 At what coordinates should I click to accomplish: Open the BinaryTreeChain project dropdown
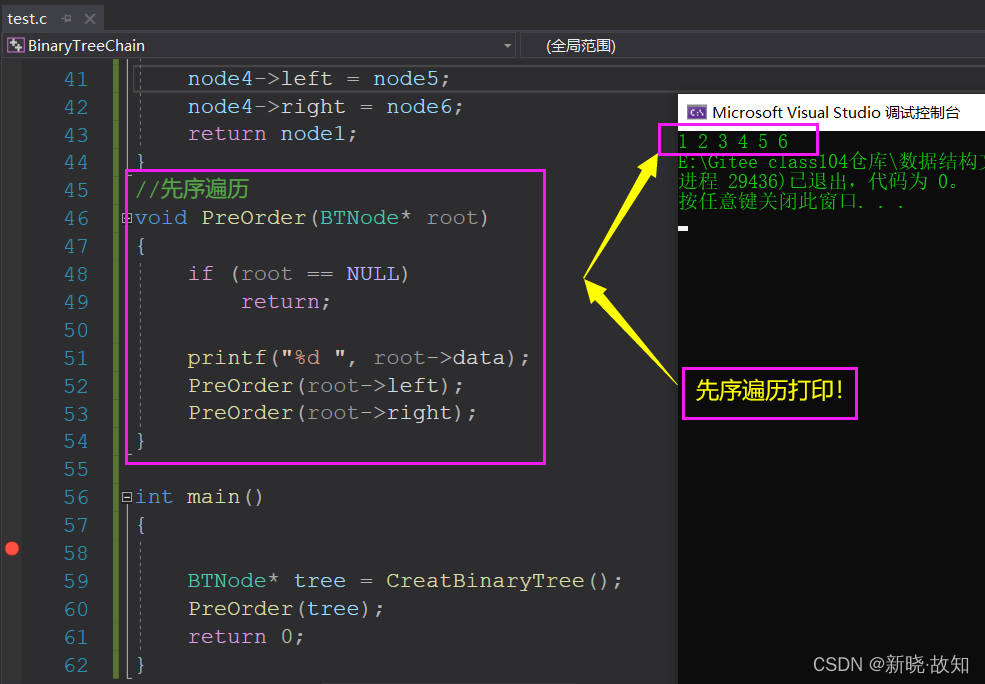pyautogui.click(x=507, y=46)
